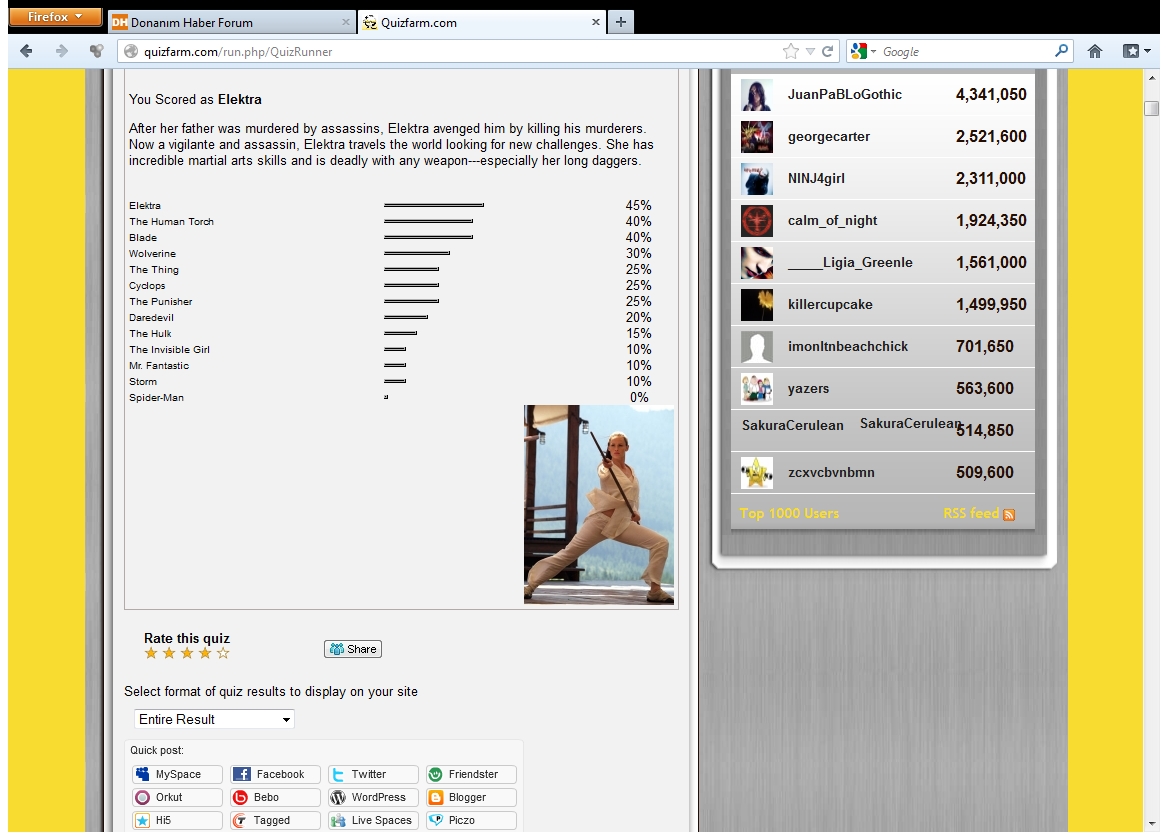This screenshot has width=1168, height=840.
Task: Expand the Entire Result format dropdown
Action: [214, 719]
